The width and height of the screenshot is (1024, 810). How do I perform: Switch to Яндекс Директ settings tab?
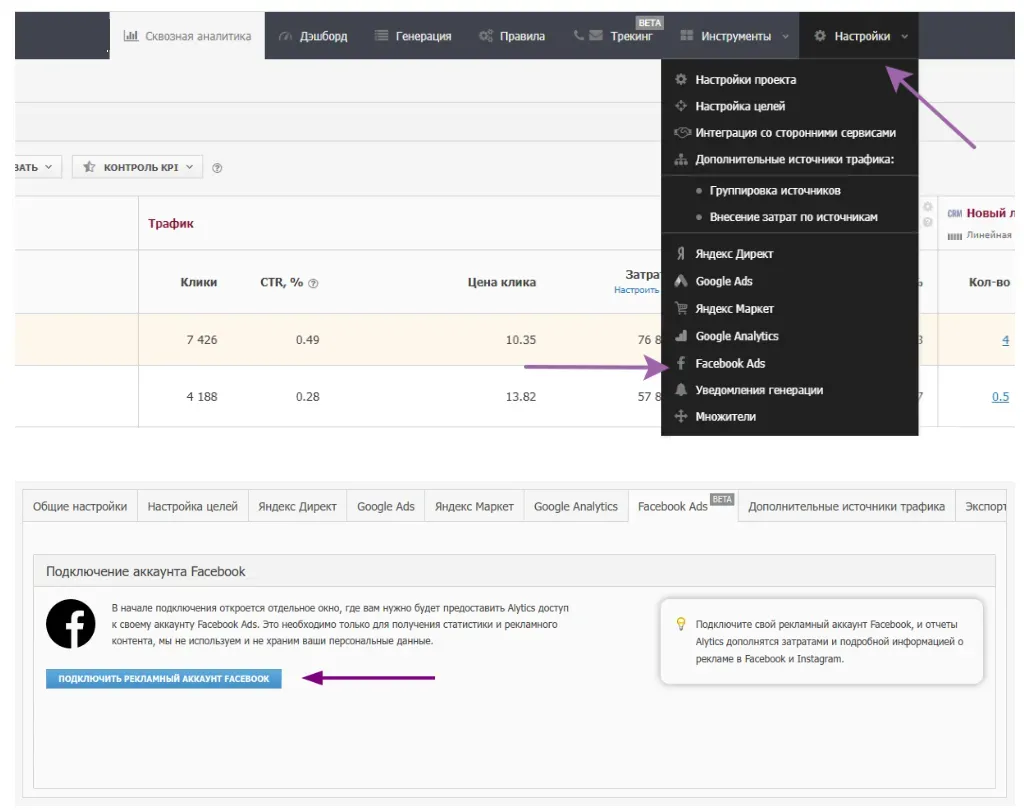click(x=297, y=506)
